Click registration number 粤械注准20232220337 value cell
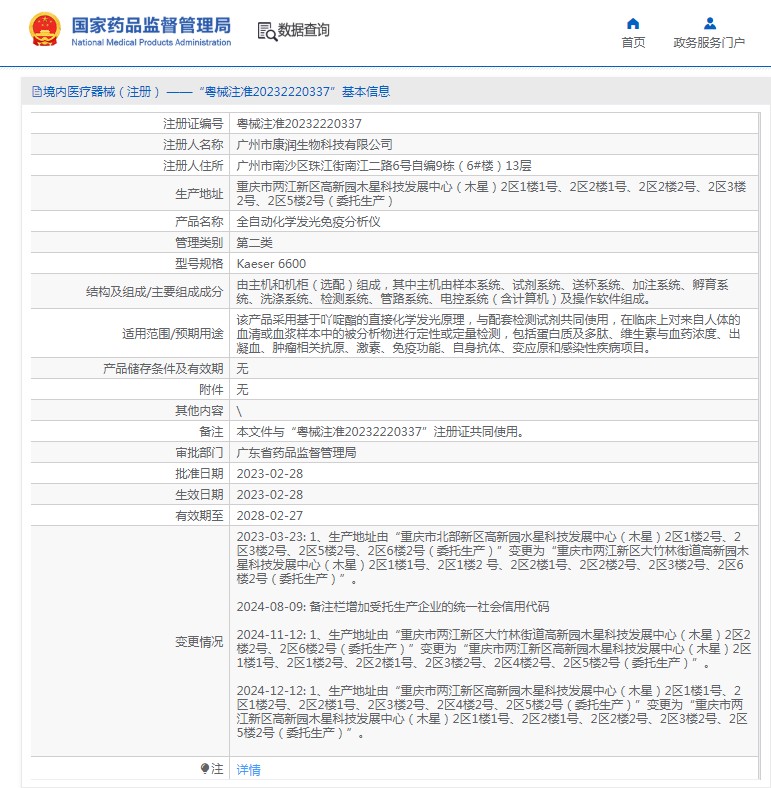Image resolution: width=771 pixels, height=788 pixels. click(x=299, y=124)
